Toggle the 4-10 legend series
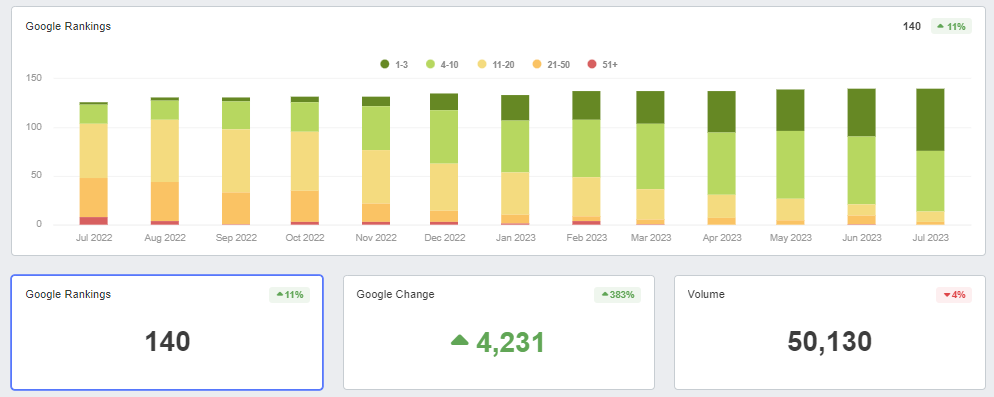Viewport: 994px width, 397px height. point(442,64)
